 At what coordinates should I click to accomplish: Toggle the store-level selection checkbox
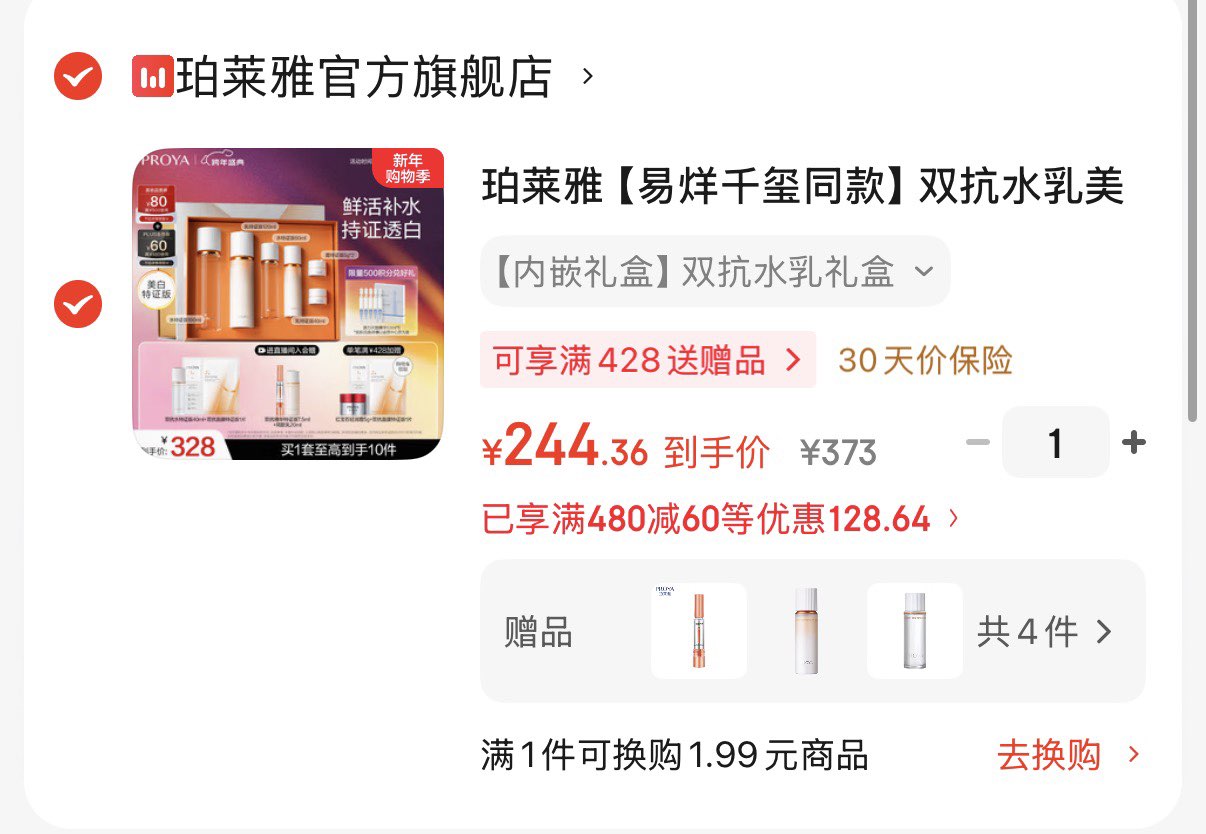(78, 77)
